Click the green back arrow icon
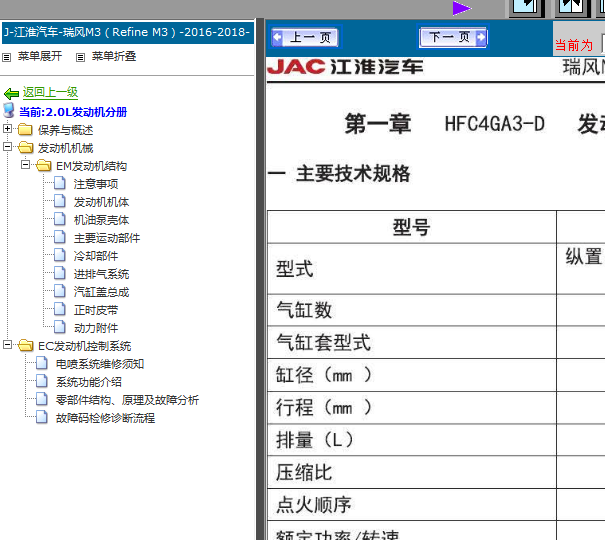605x540 pixels. pos(11,93)
